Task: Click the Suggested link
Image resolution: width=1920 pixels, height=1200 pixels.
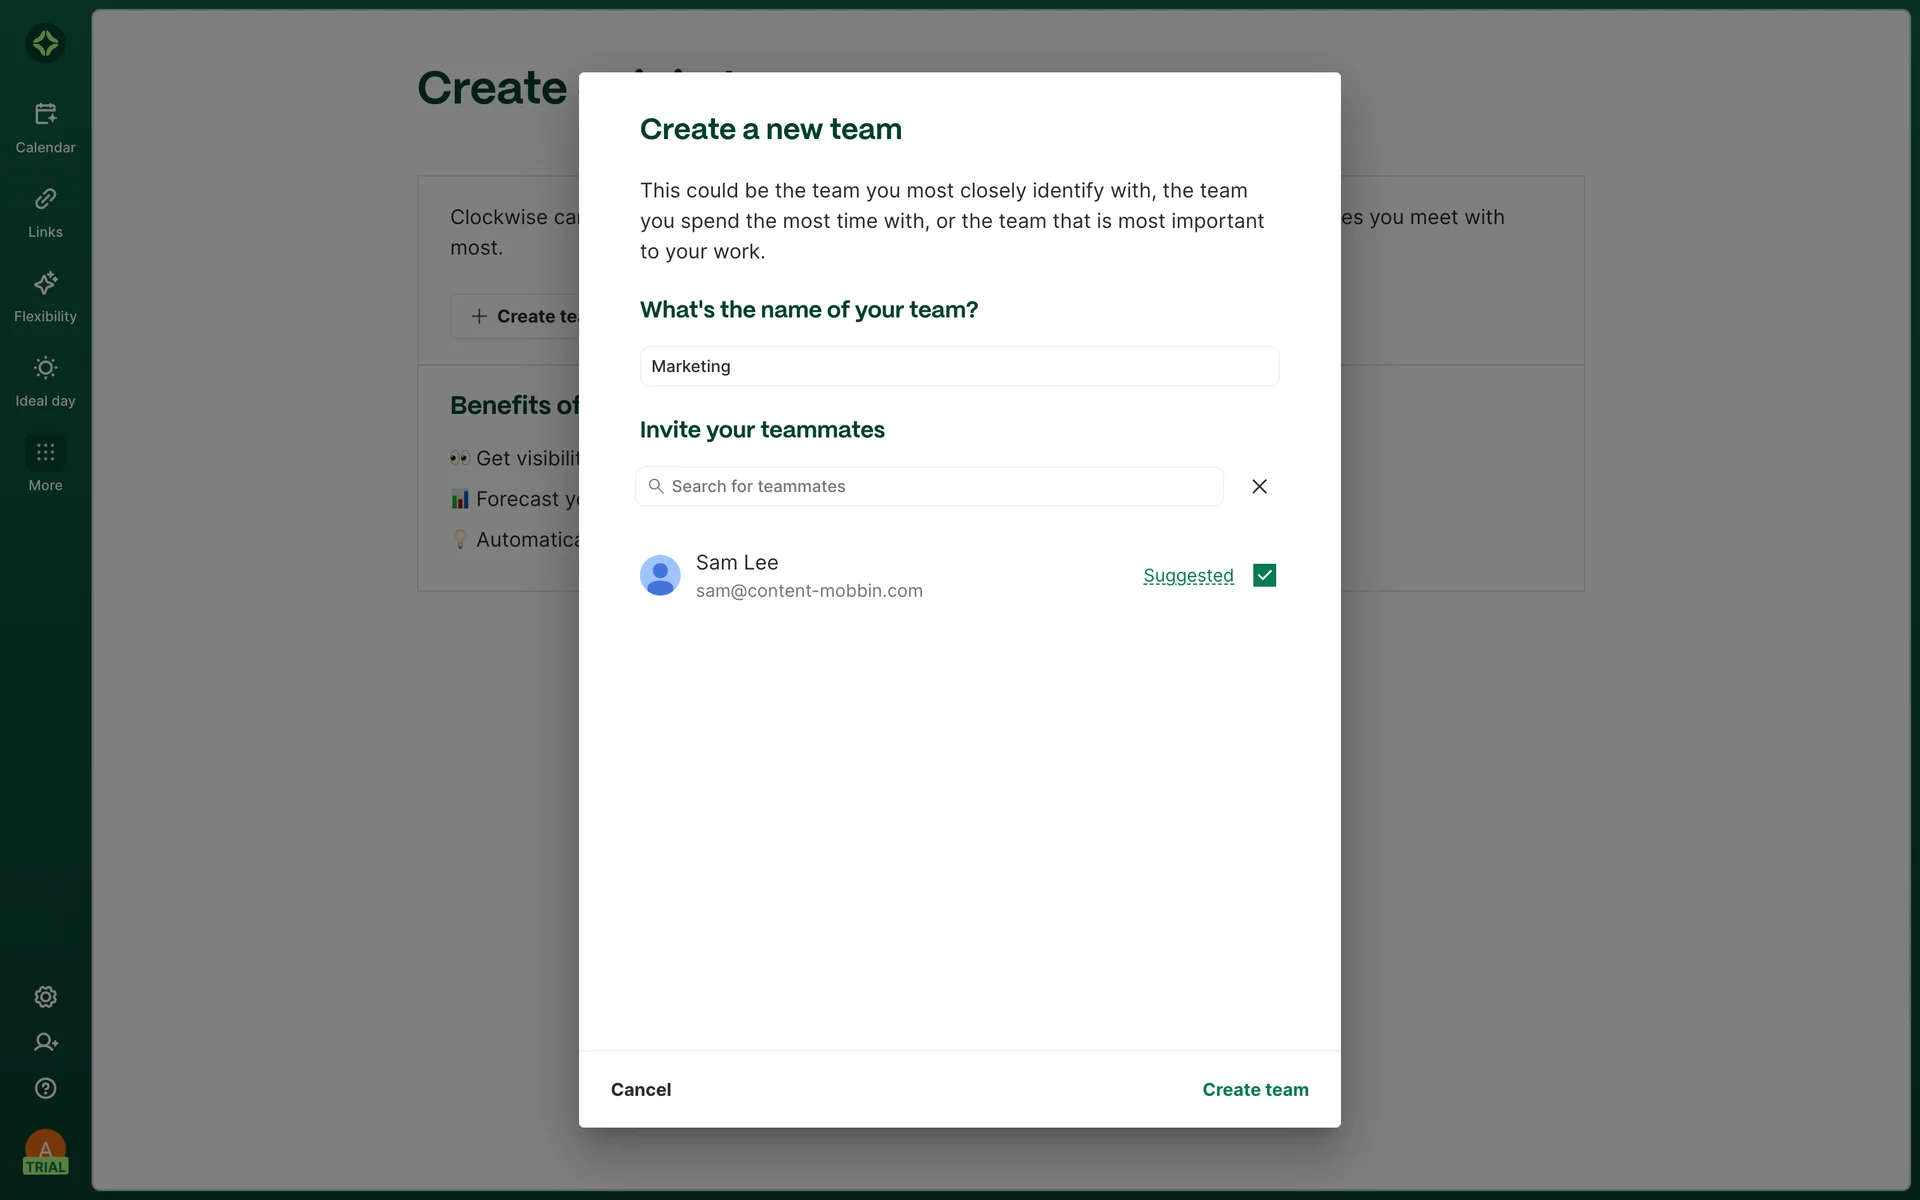Action: tap(1188, 575)
